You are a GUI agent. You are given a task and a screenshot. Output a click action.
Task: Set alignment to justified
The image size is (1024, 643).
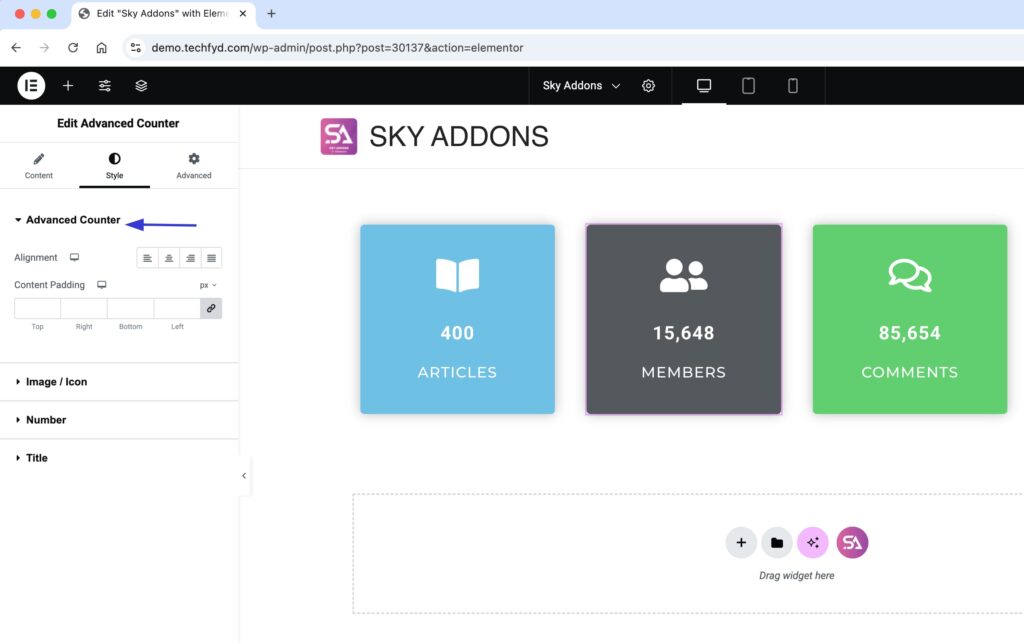click(212, 258)
